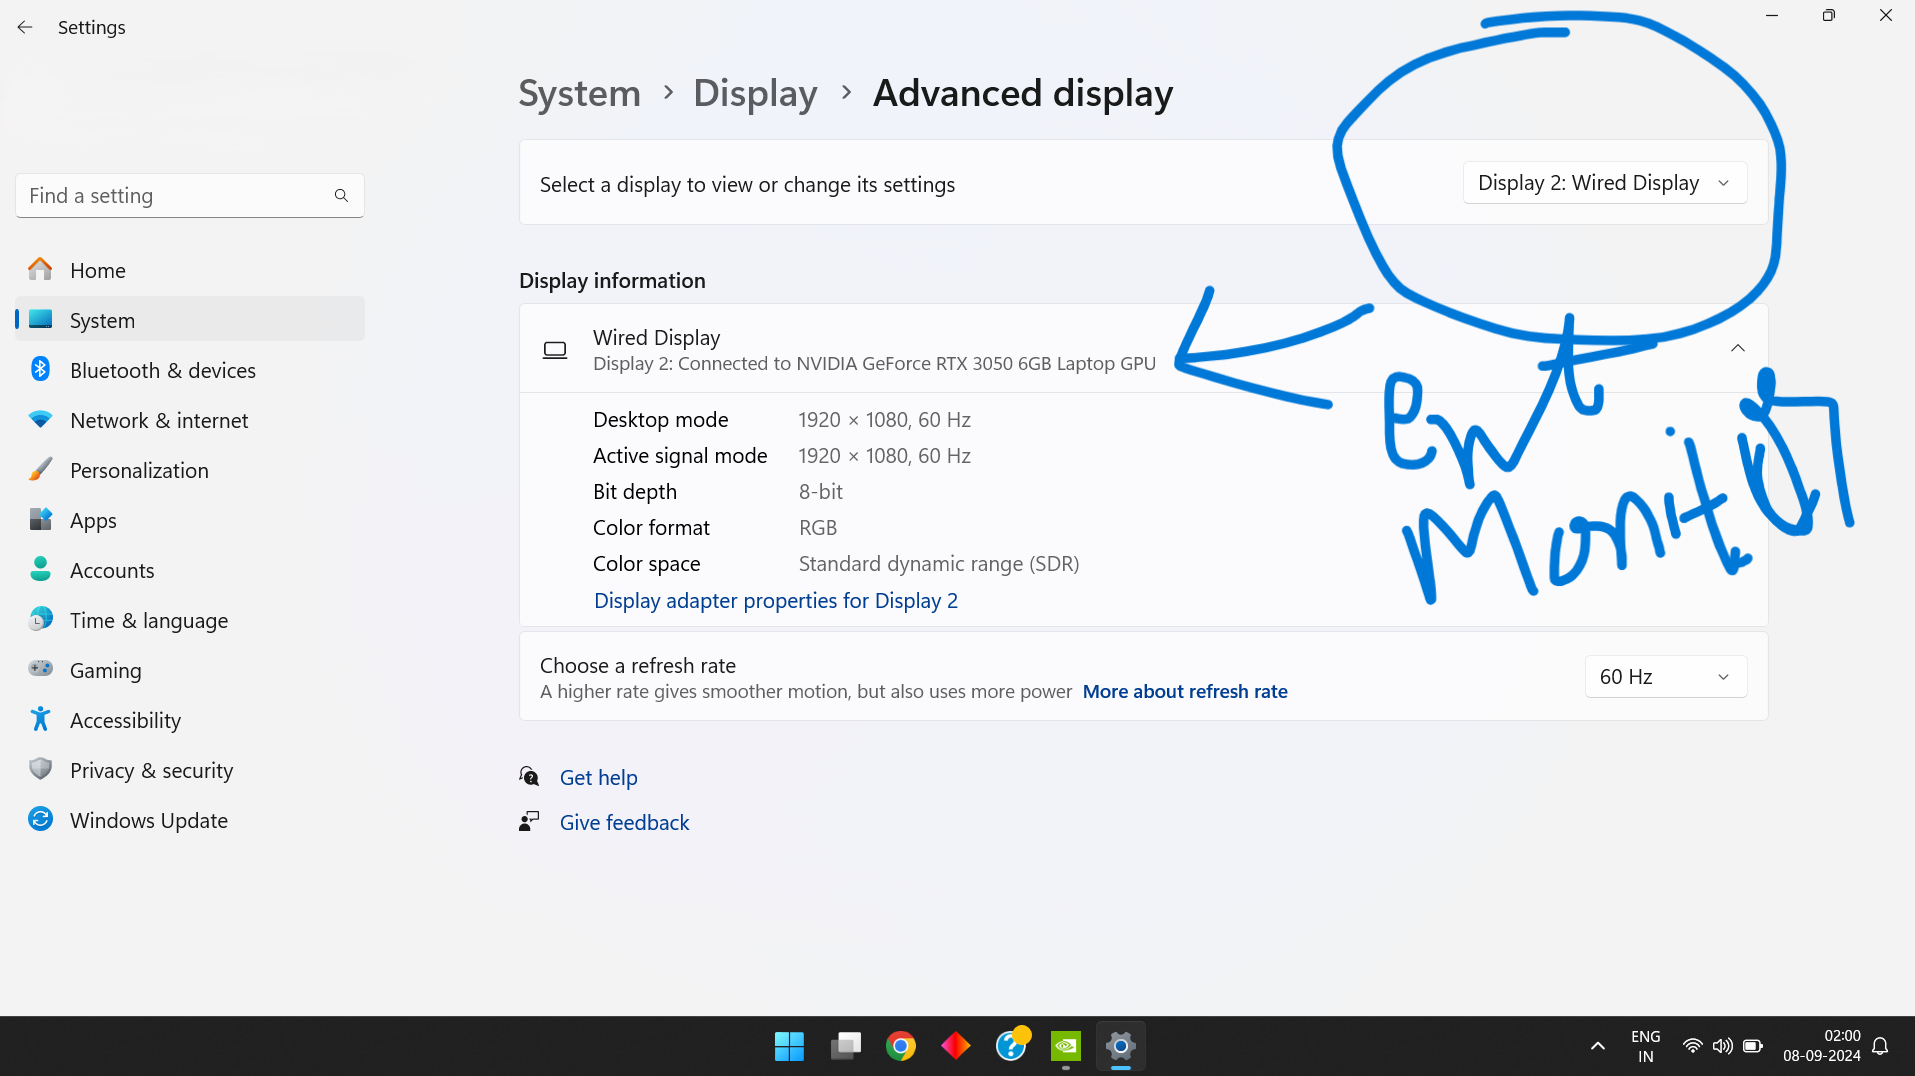Click the Find a setting search box
The width and height of the screenshot is (1915, 1076).
pyautogui.click(x=190, y=196)
